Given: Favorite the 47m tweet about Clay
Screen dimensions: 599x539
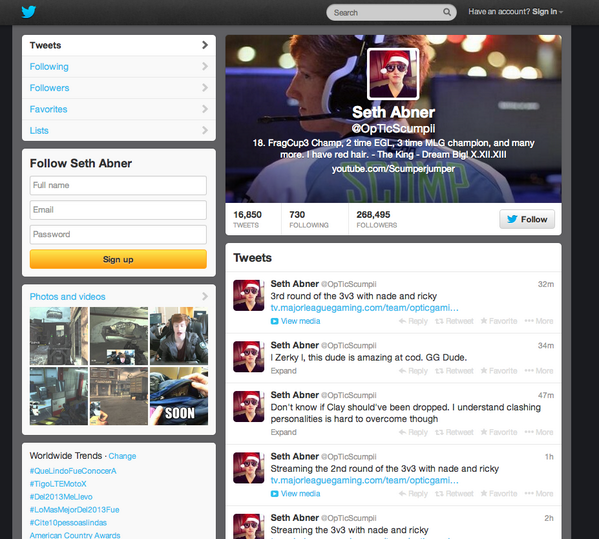Looking at the screenshot, I should pyautogui.click(x=499, y=432).
